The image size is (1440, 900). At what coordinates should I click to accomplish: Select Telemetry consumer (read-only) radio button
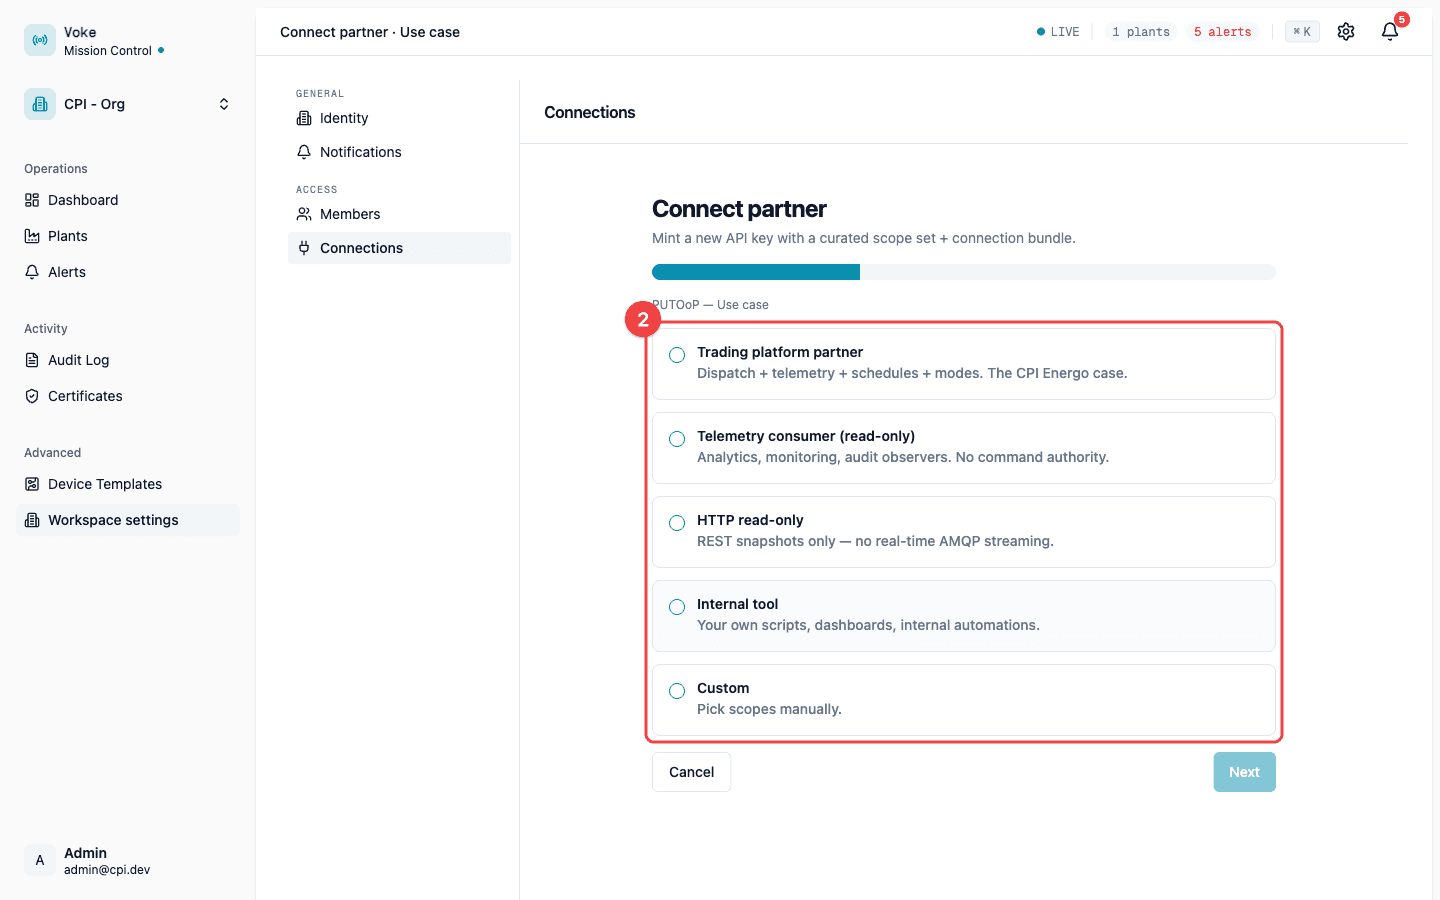click(x=677, y=439)
